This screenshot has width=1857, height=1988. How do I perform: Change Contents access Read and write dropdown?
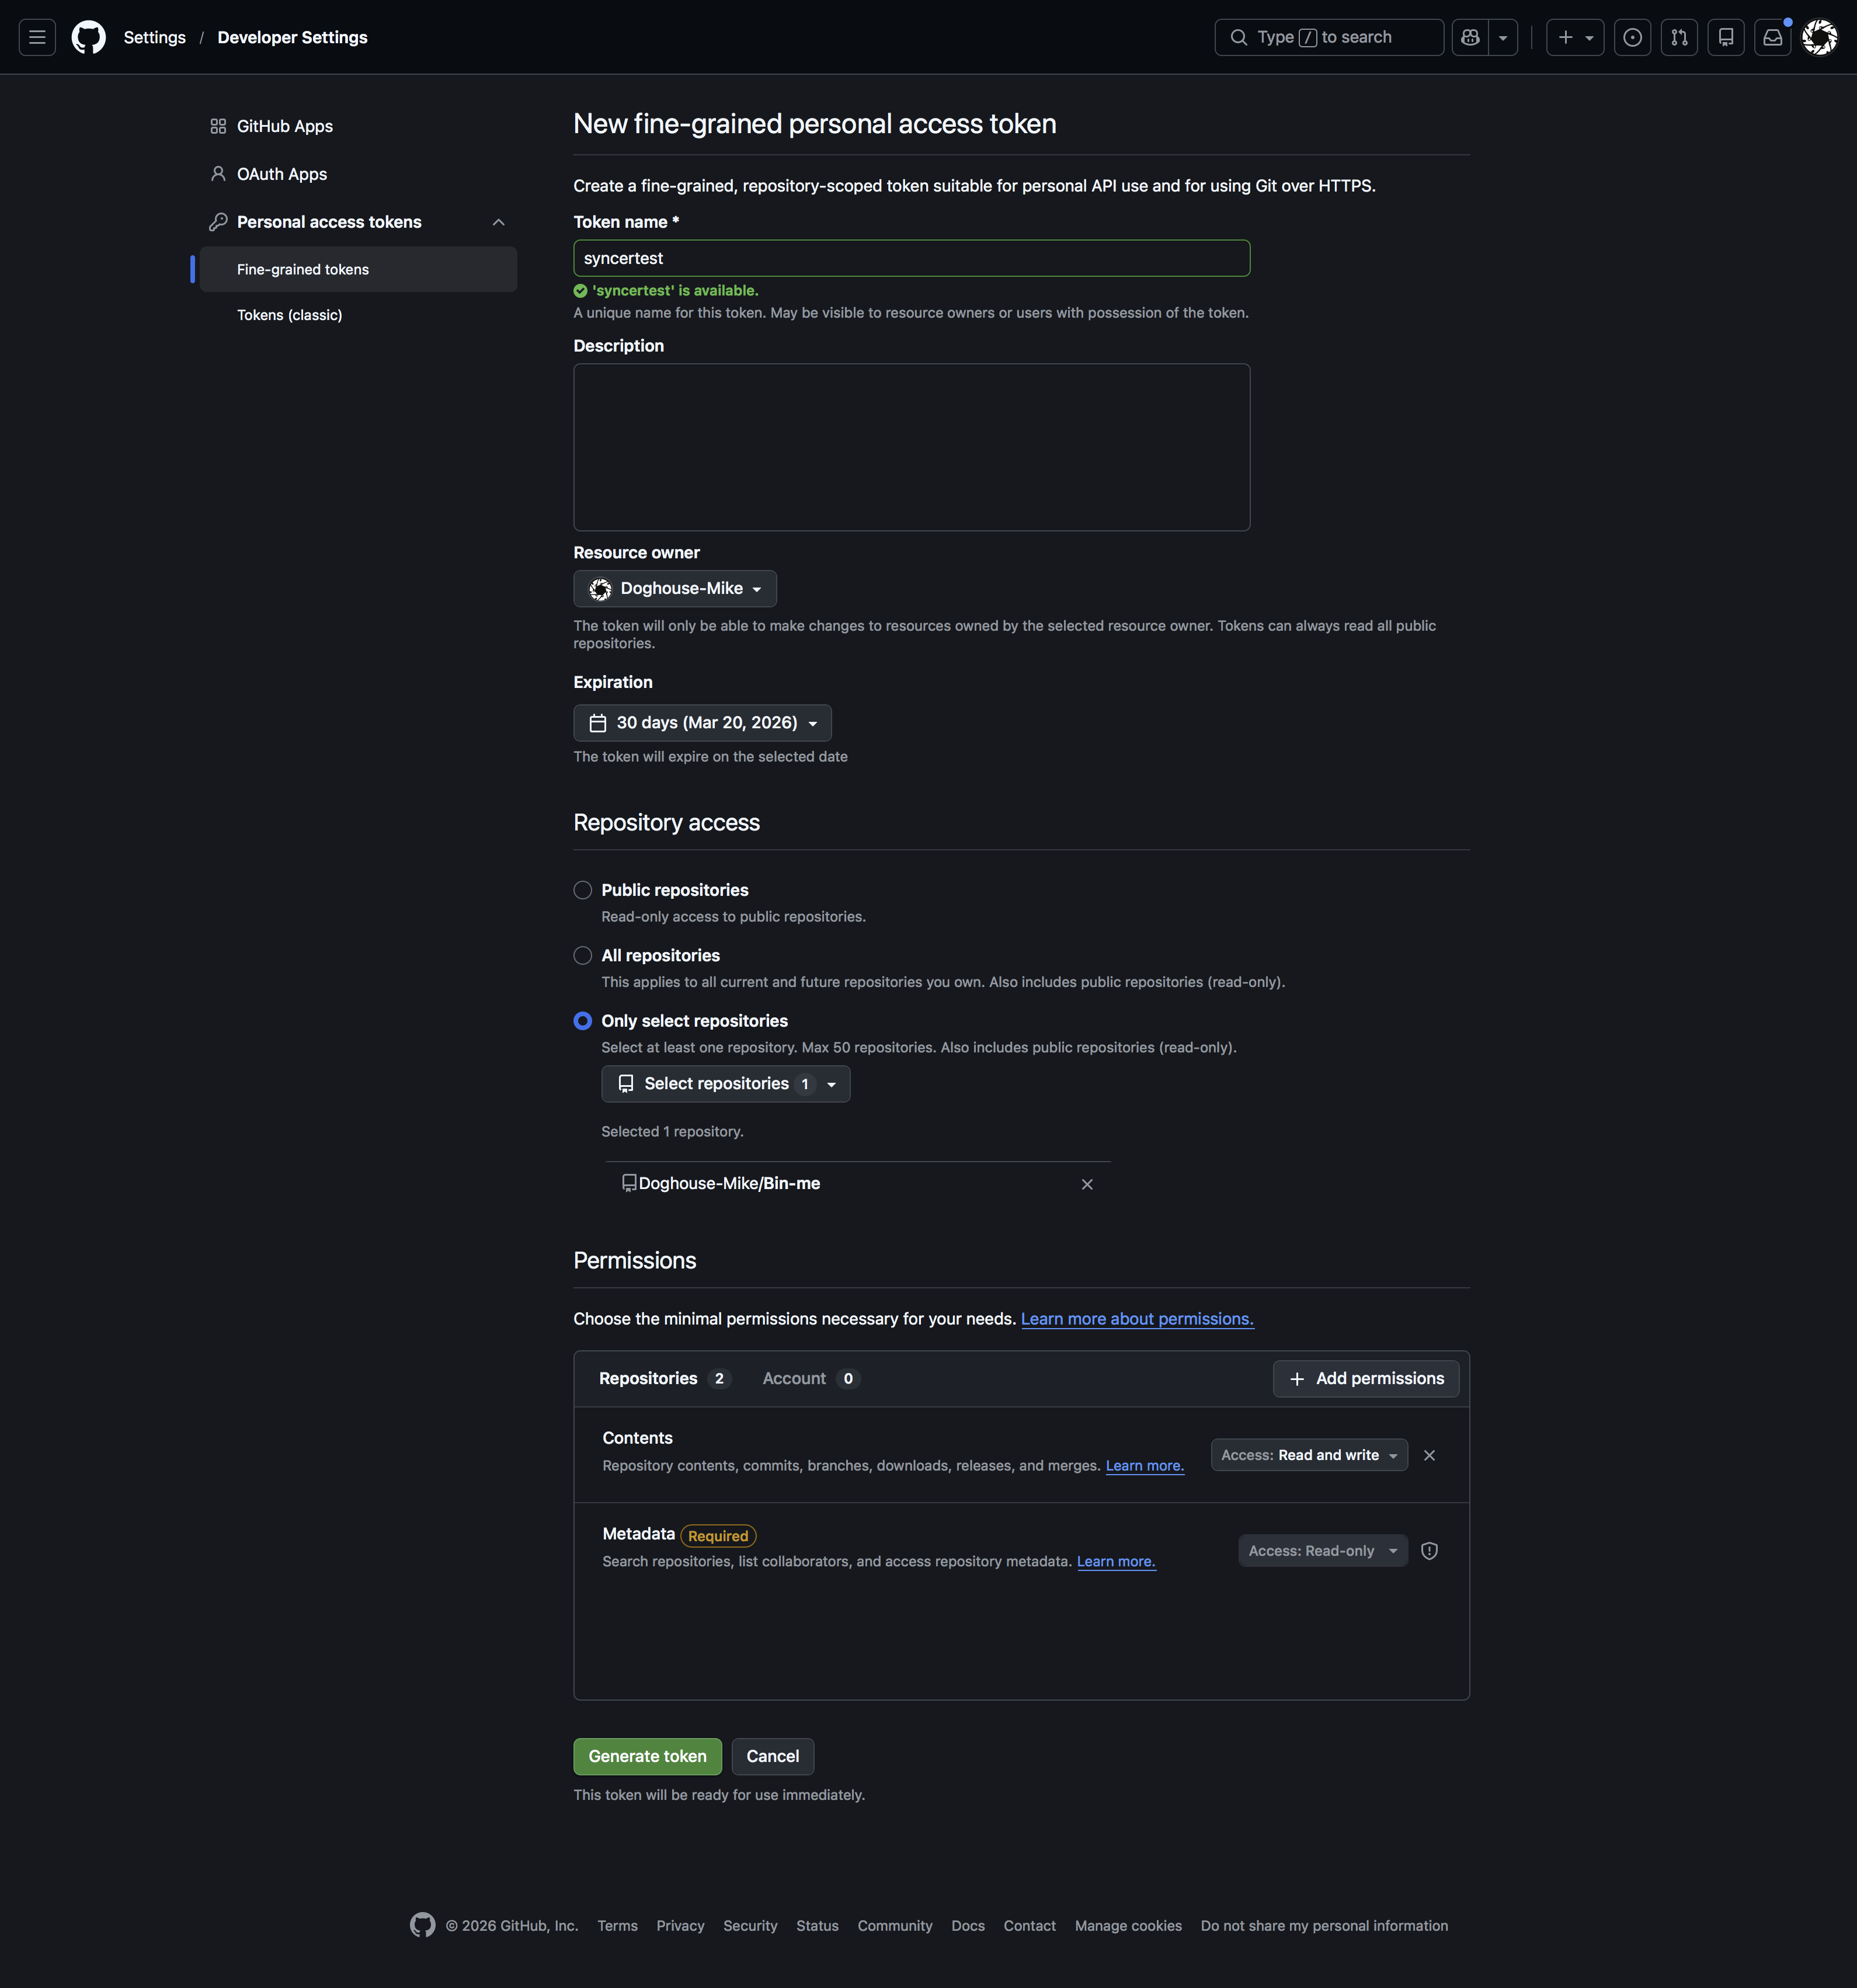1309,1455
